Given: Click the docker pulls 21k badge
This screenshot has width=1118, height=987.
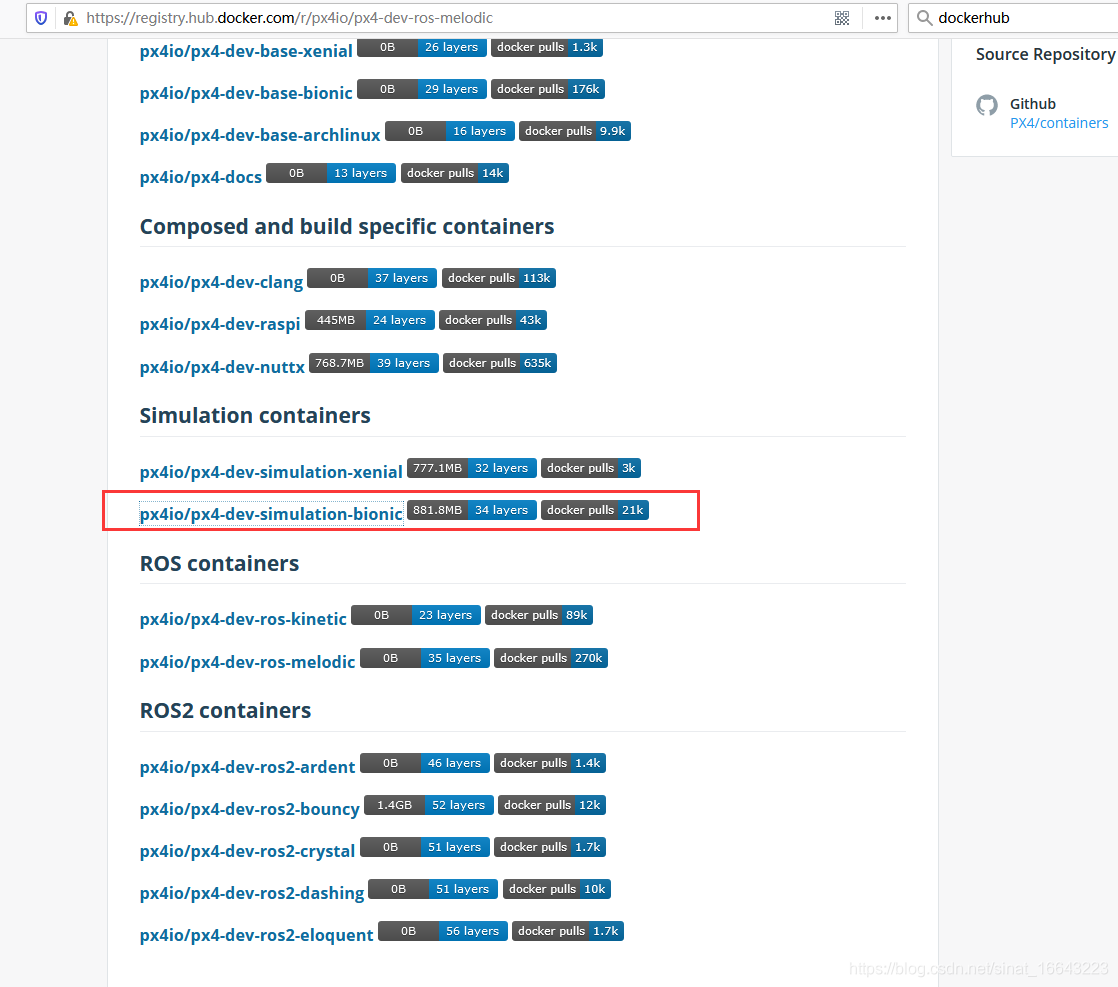Looking at the screenshot, I should click(595, 509).
